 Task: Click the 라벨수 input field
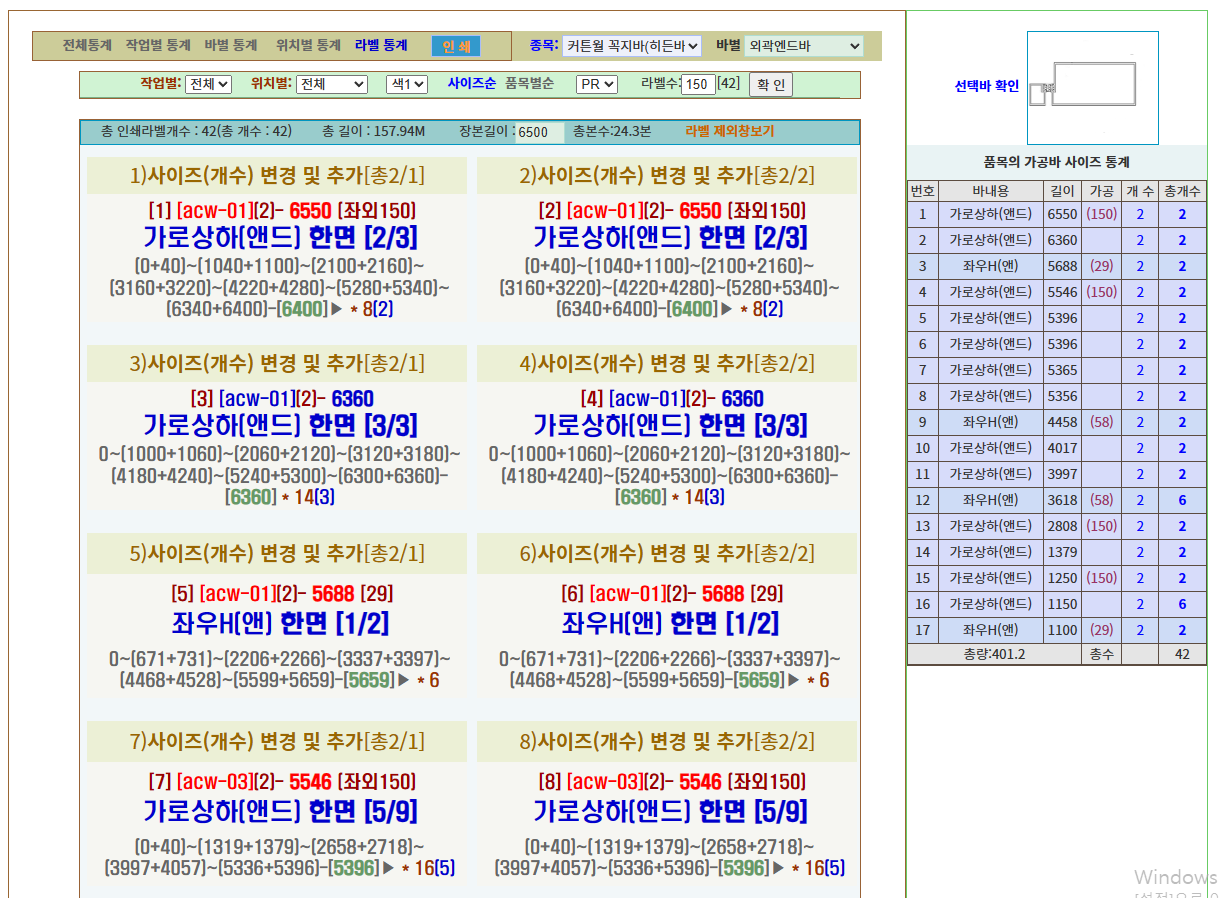698,85
